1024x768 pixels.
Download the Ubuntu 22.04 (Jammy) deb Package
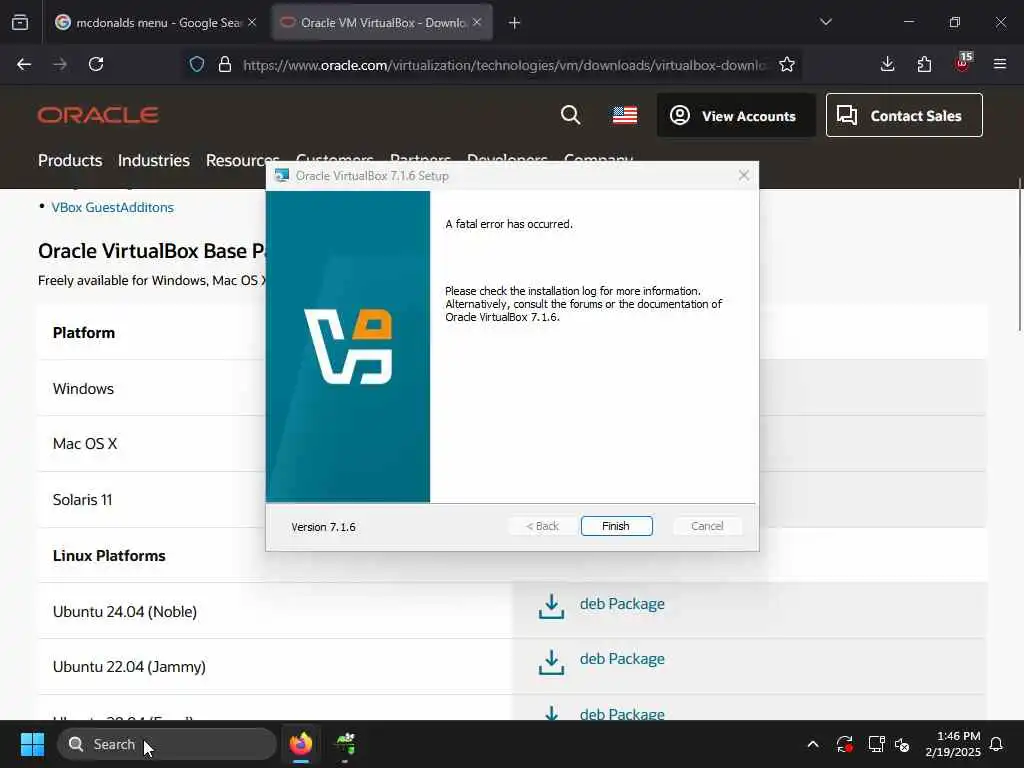click(622, 659)
